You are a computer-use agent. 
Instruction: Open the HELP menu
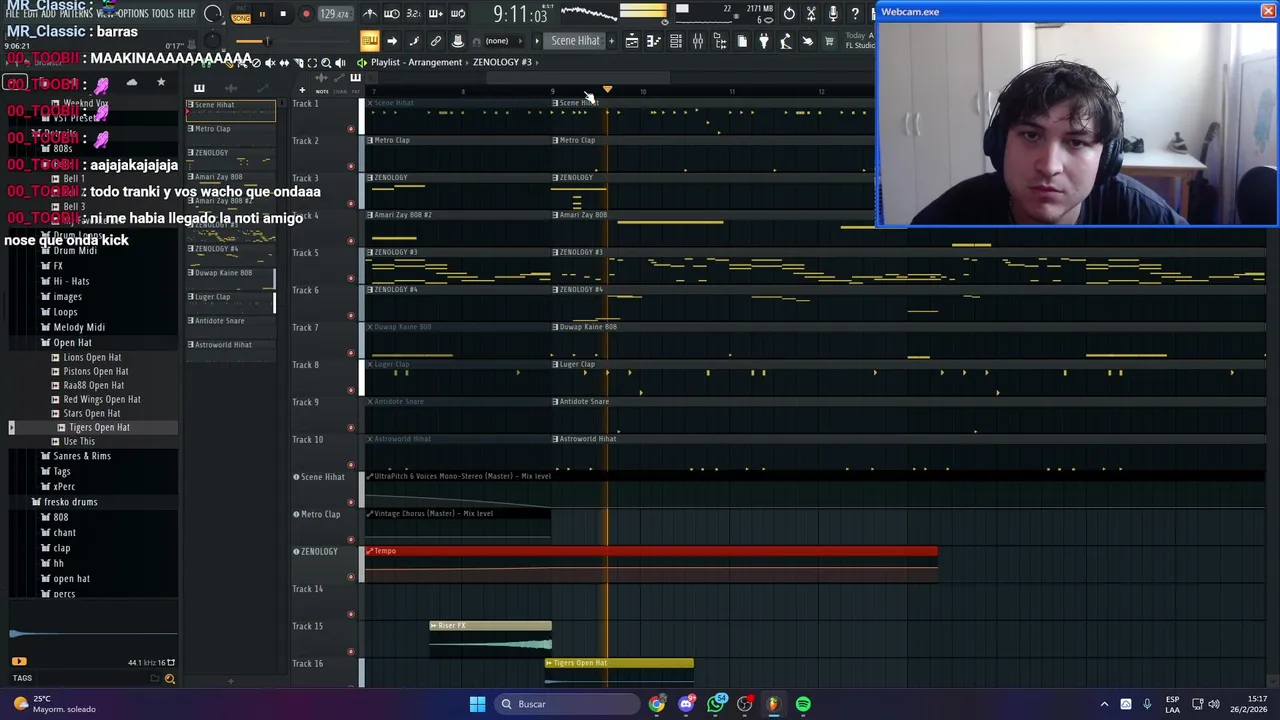click(186, 13)
